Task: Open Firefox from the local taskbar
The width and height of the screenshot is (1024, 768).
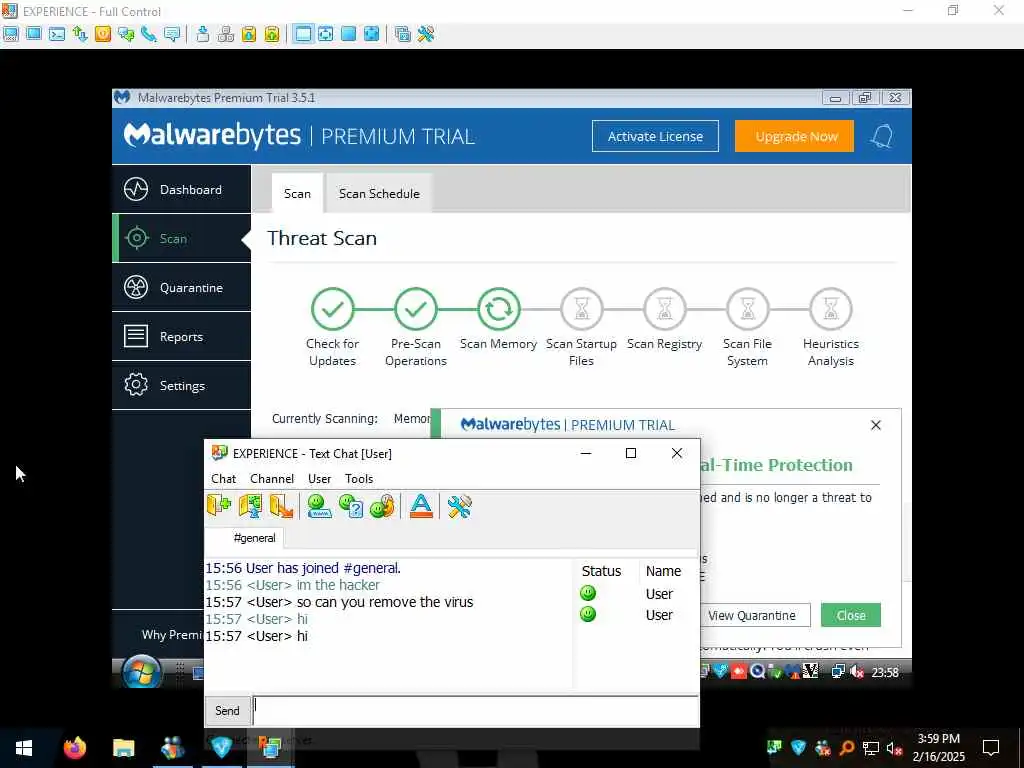Action: click(74, 747)
